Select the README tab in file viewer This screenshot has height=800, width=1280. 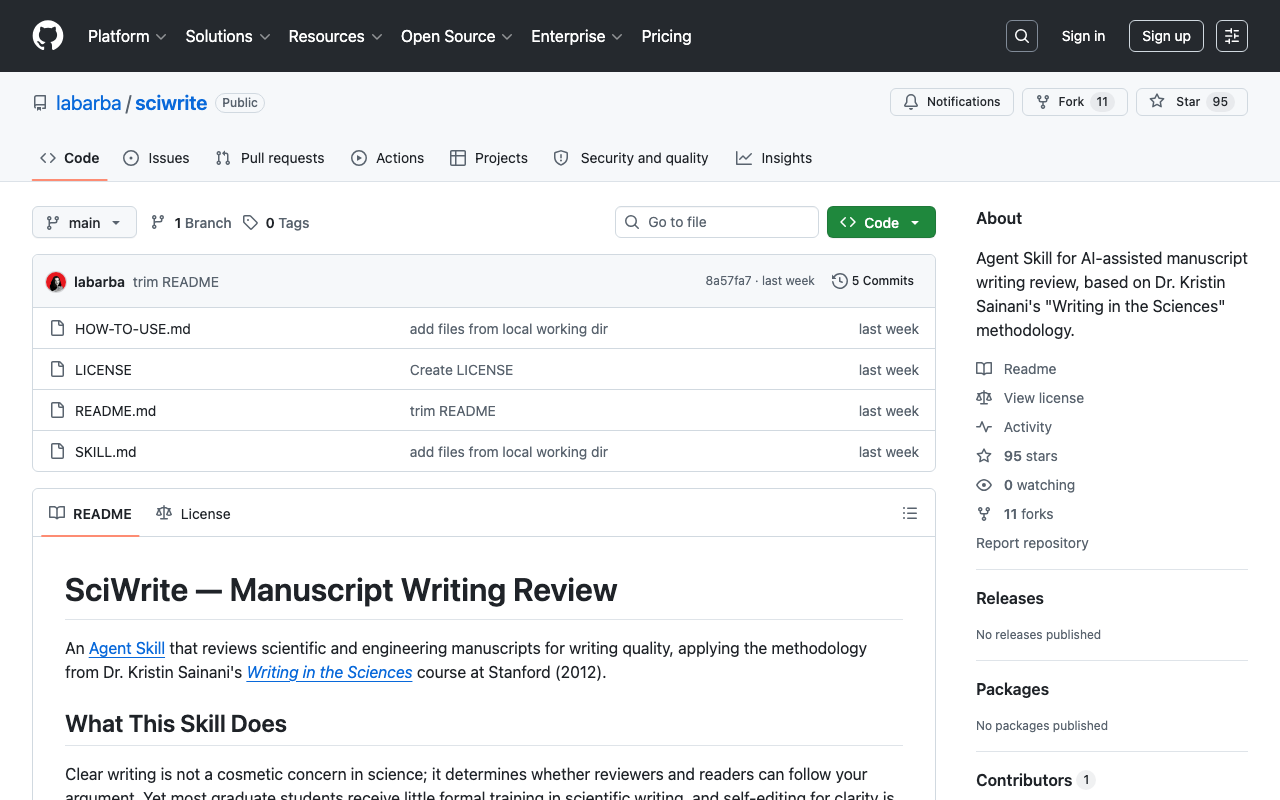(x=90, y=513)
